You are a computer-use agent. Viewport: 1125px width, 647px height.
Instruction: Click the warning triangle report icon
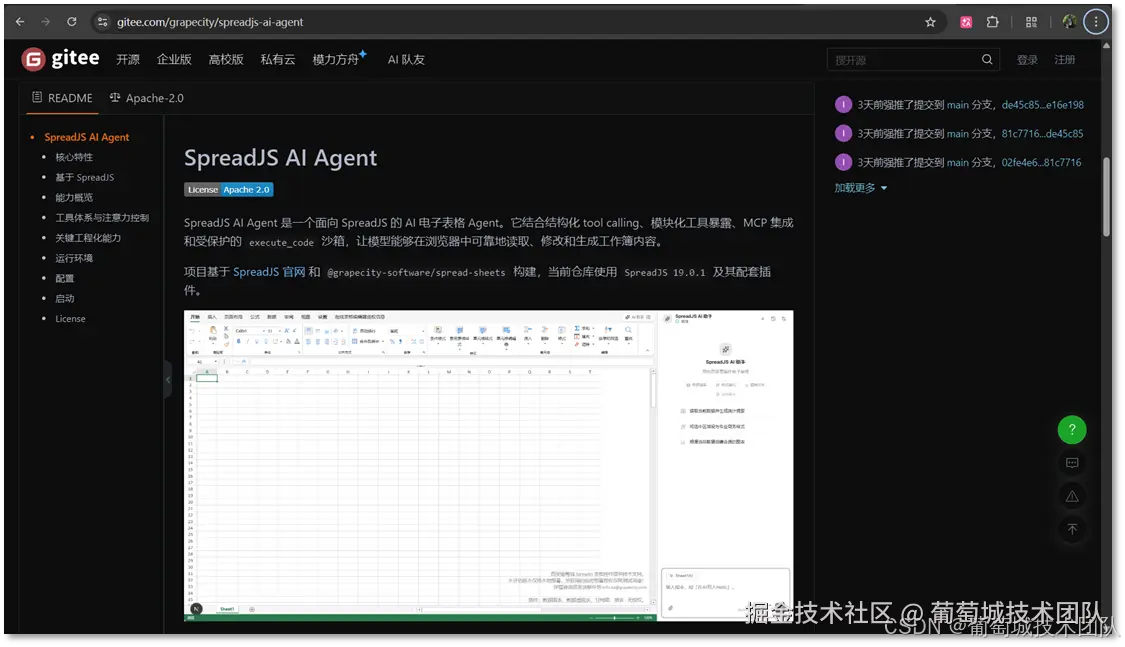pos(1072,496)
